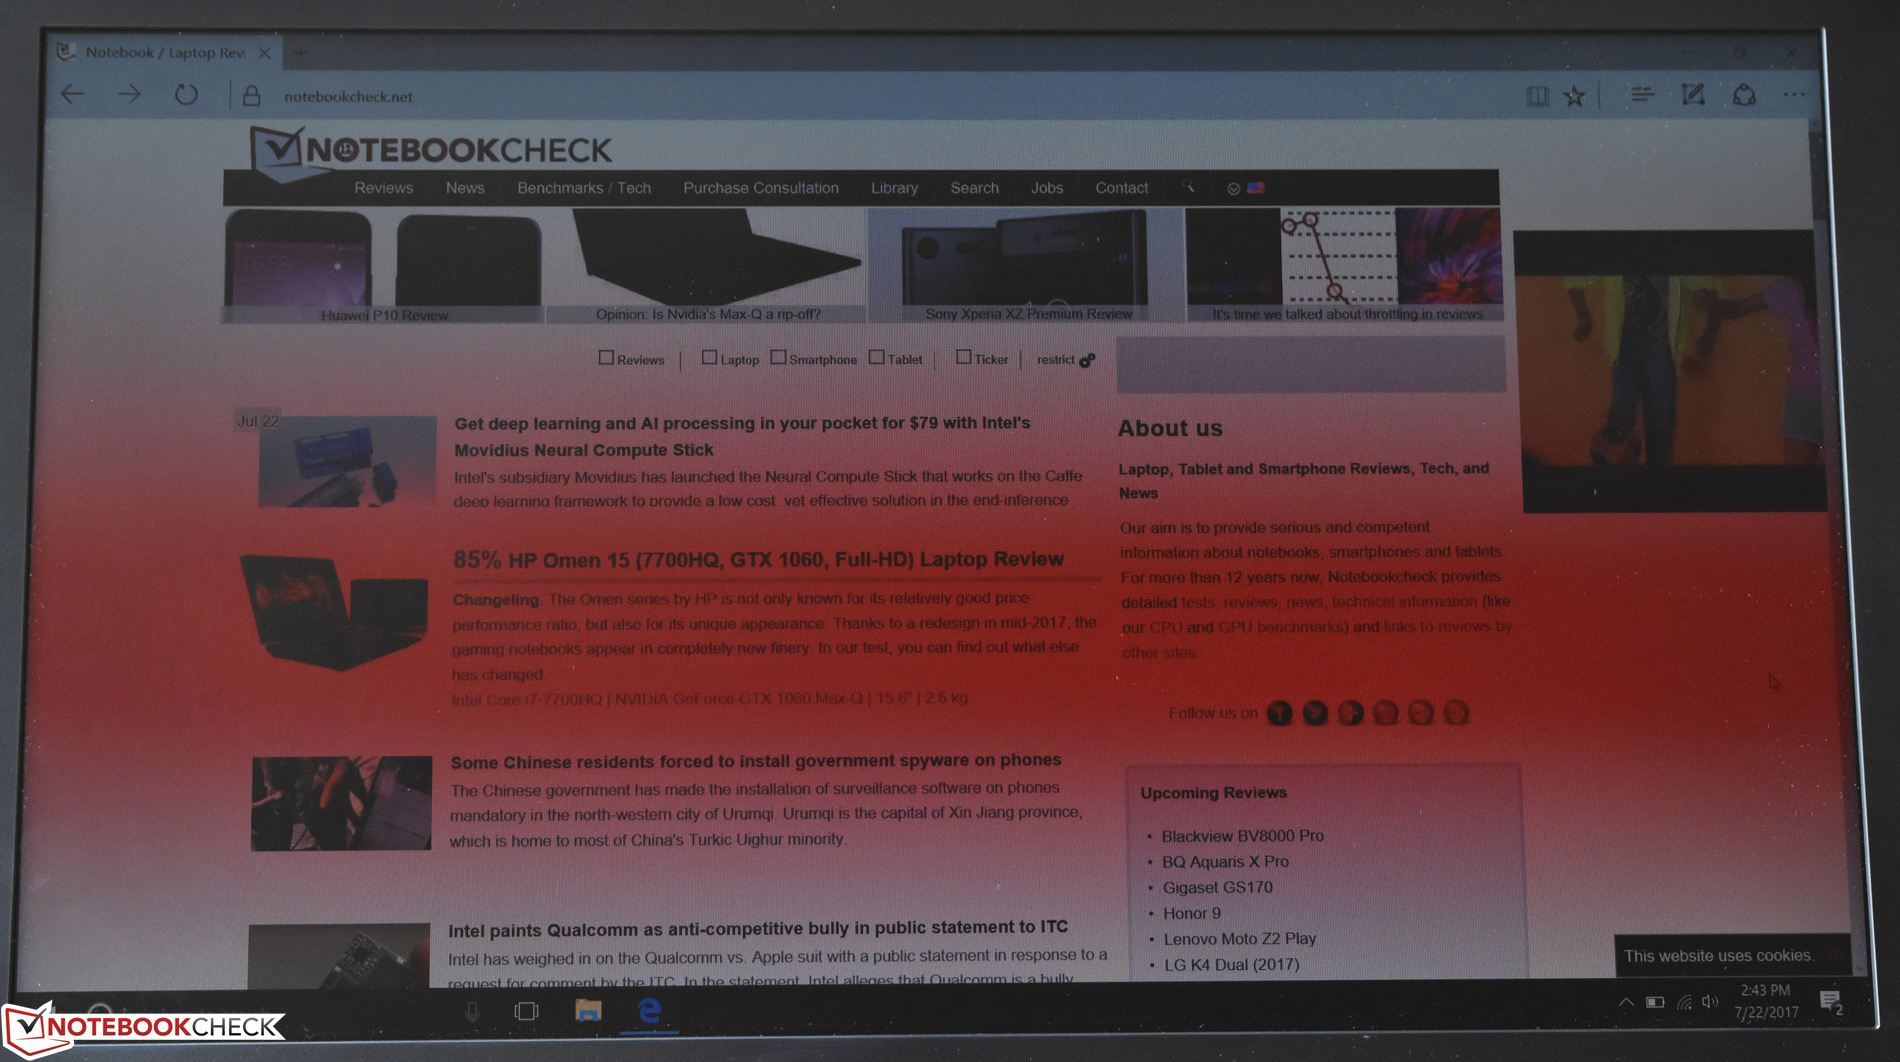Toggle the Tablet filter checkbox
Viewport: 1900px width, 1062px height.
coord(876,357)
